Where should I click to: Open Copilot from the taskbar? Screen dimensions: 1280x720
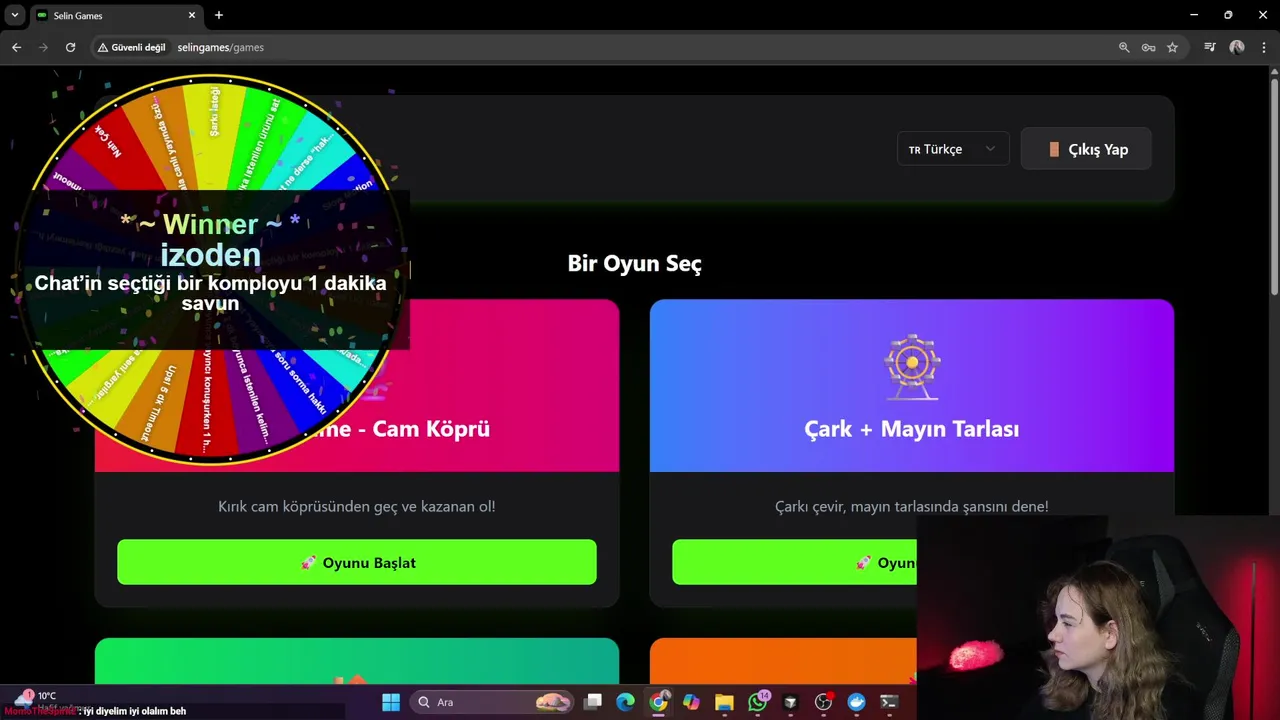pyautogui.click(x=691, y=702)
